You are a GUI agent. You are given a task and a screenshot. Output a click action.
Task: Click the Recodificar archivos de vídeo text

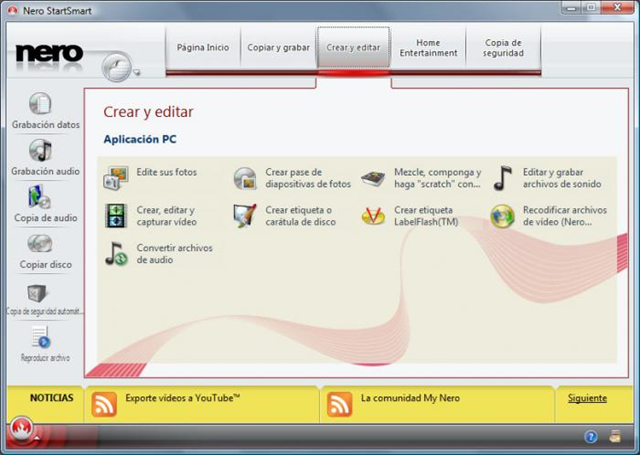pos(565,216)
